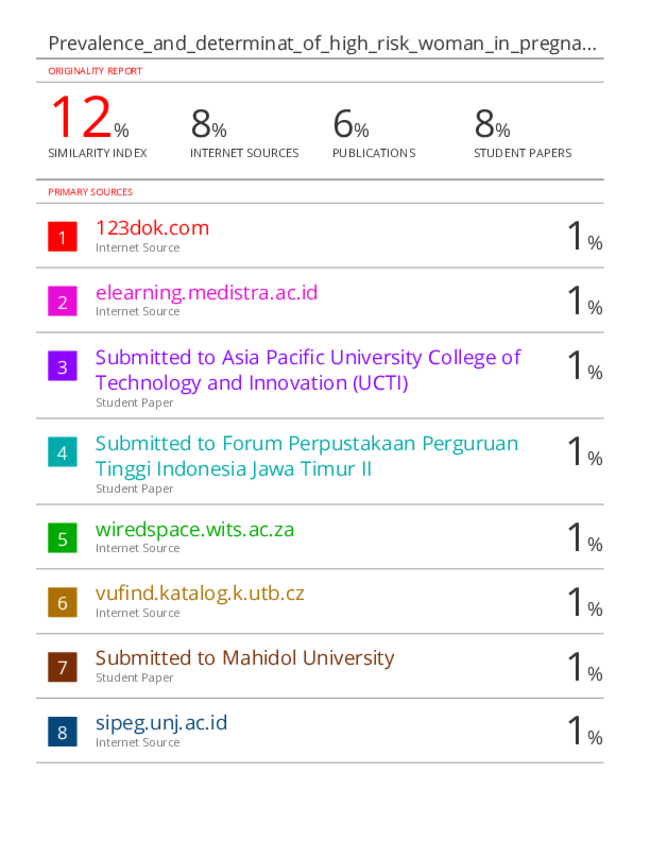Click the navy number 8 source badge

tap(62, 732)
